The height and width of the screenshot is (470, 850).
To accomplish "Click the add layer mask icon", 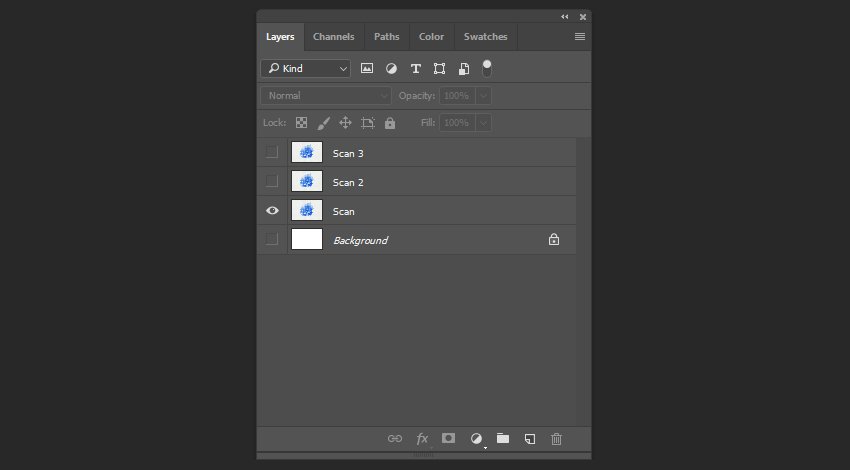I will [449, 438].
